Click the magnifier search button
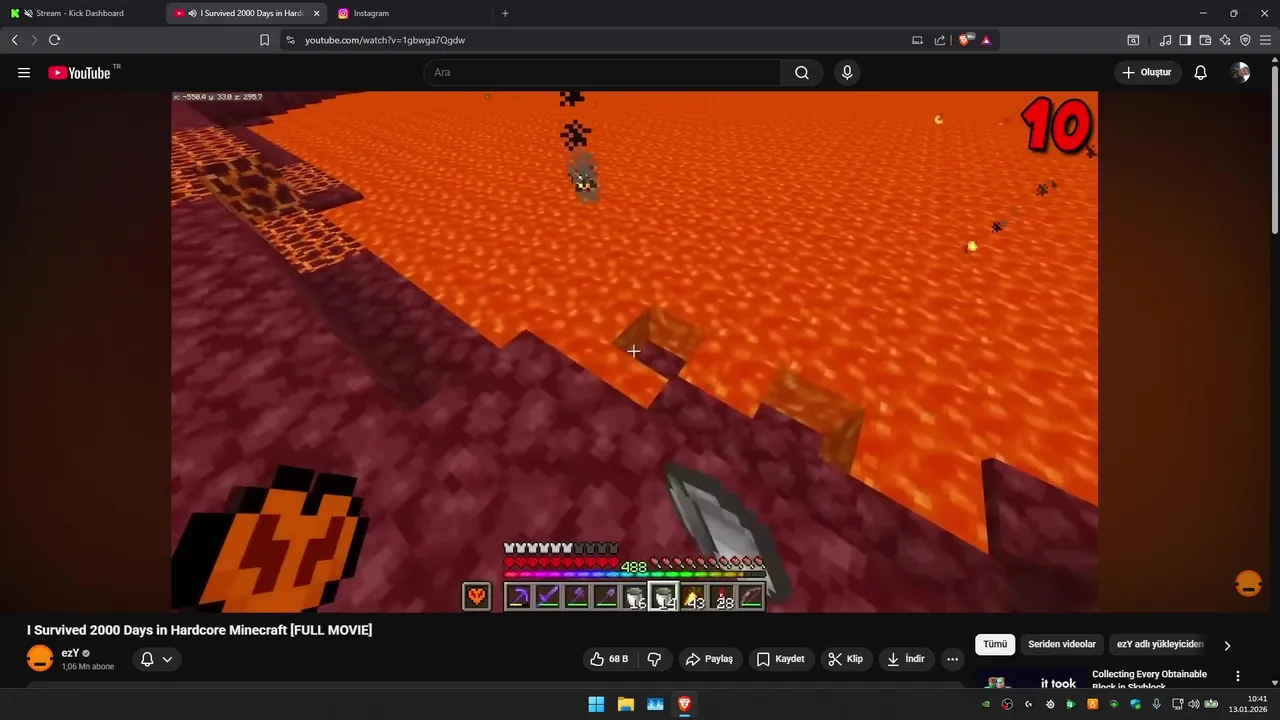This screenshot has height=720, width=1280. (x=802, y=73)
